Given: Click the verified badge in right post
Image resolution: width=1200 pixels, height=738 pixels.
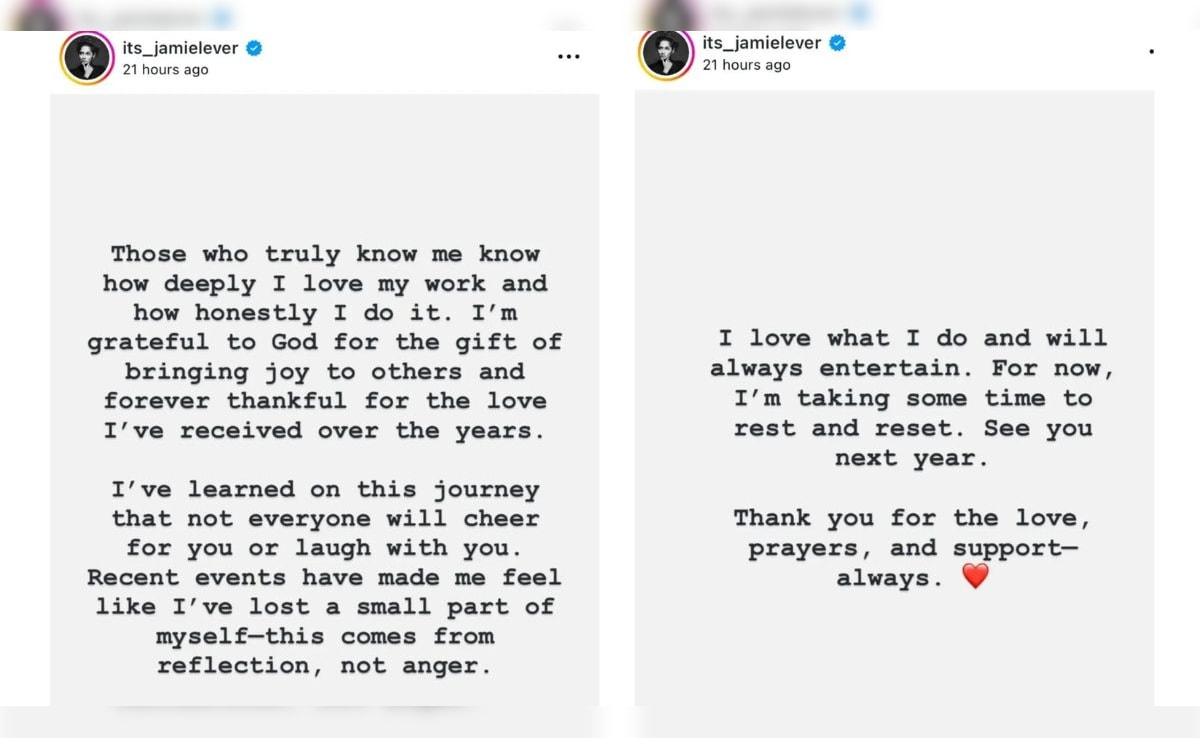Looking at the screenshot, I should (837, 43).
